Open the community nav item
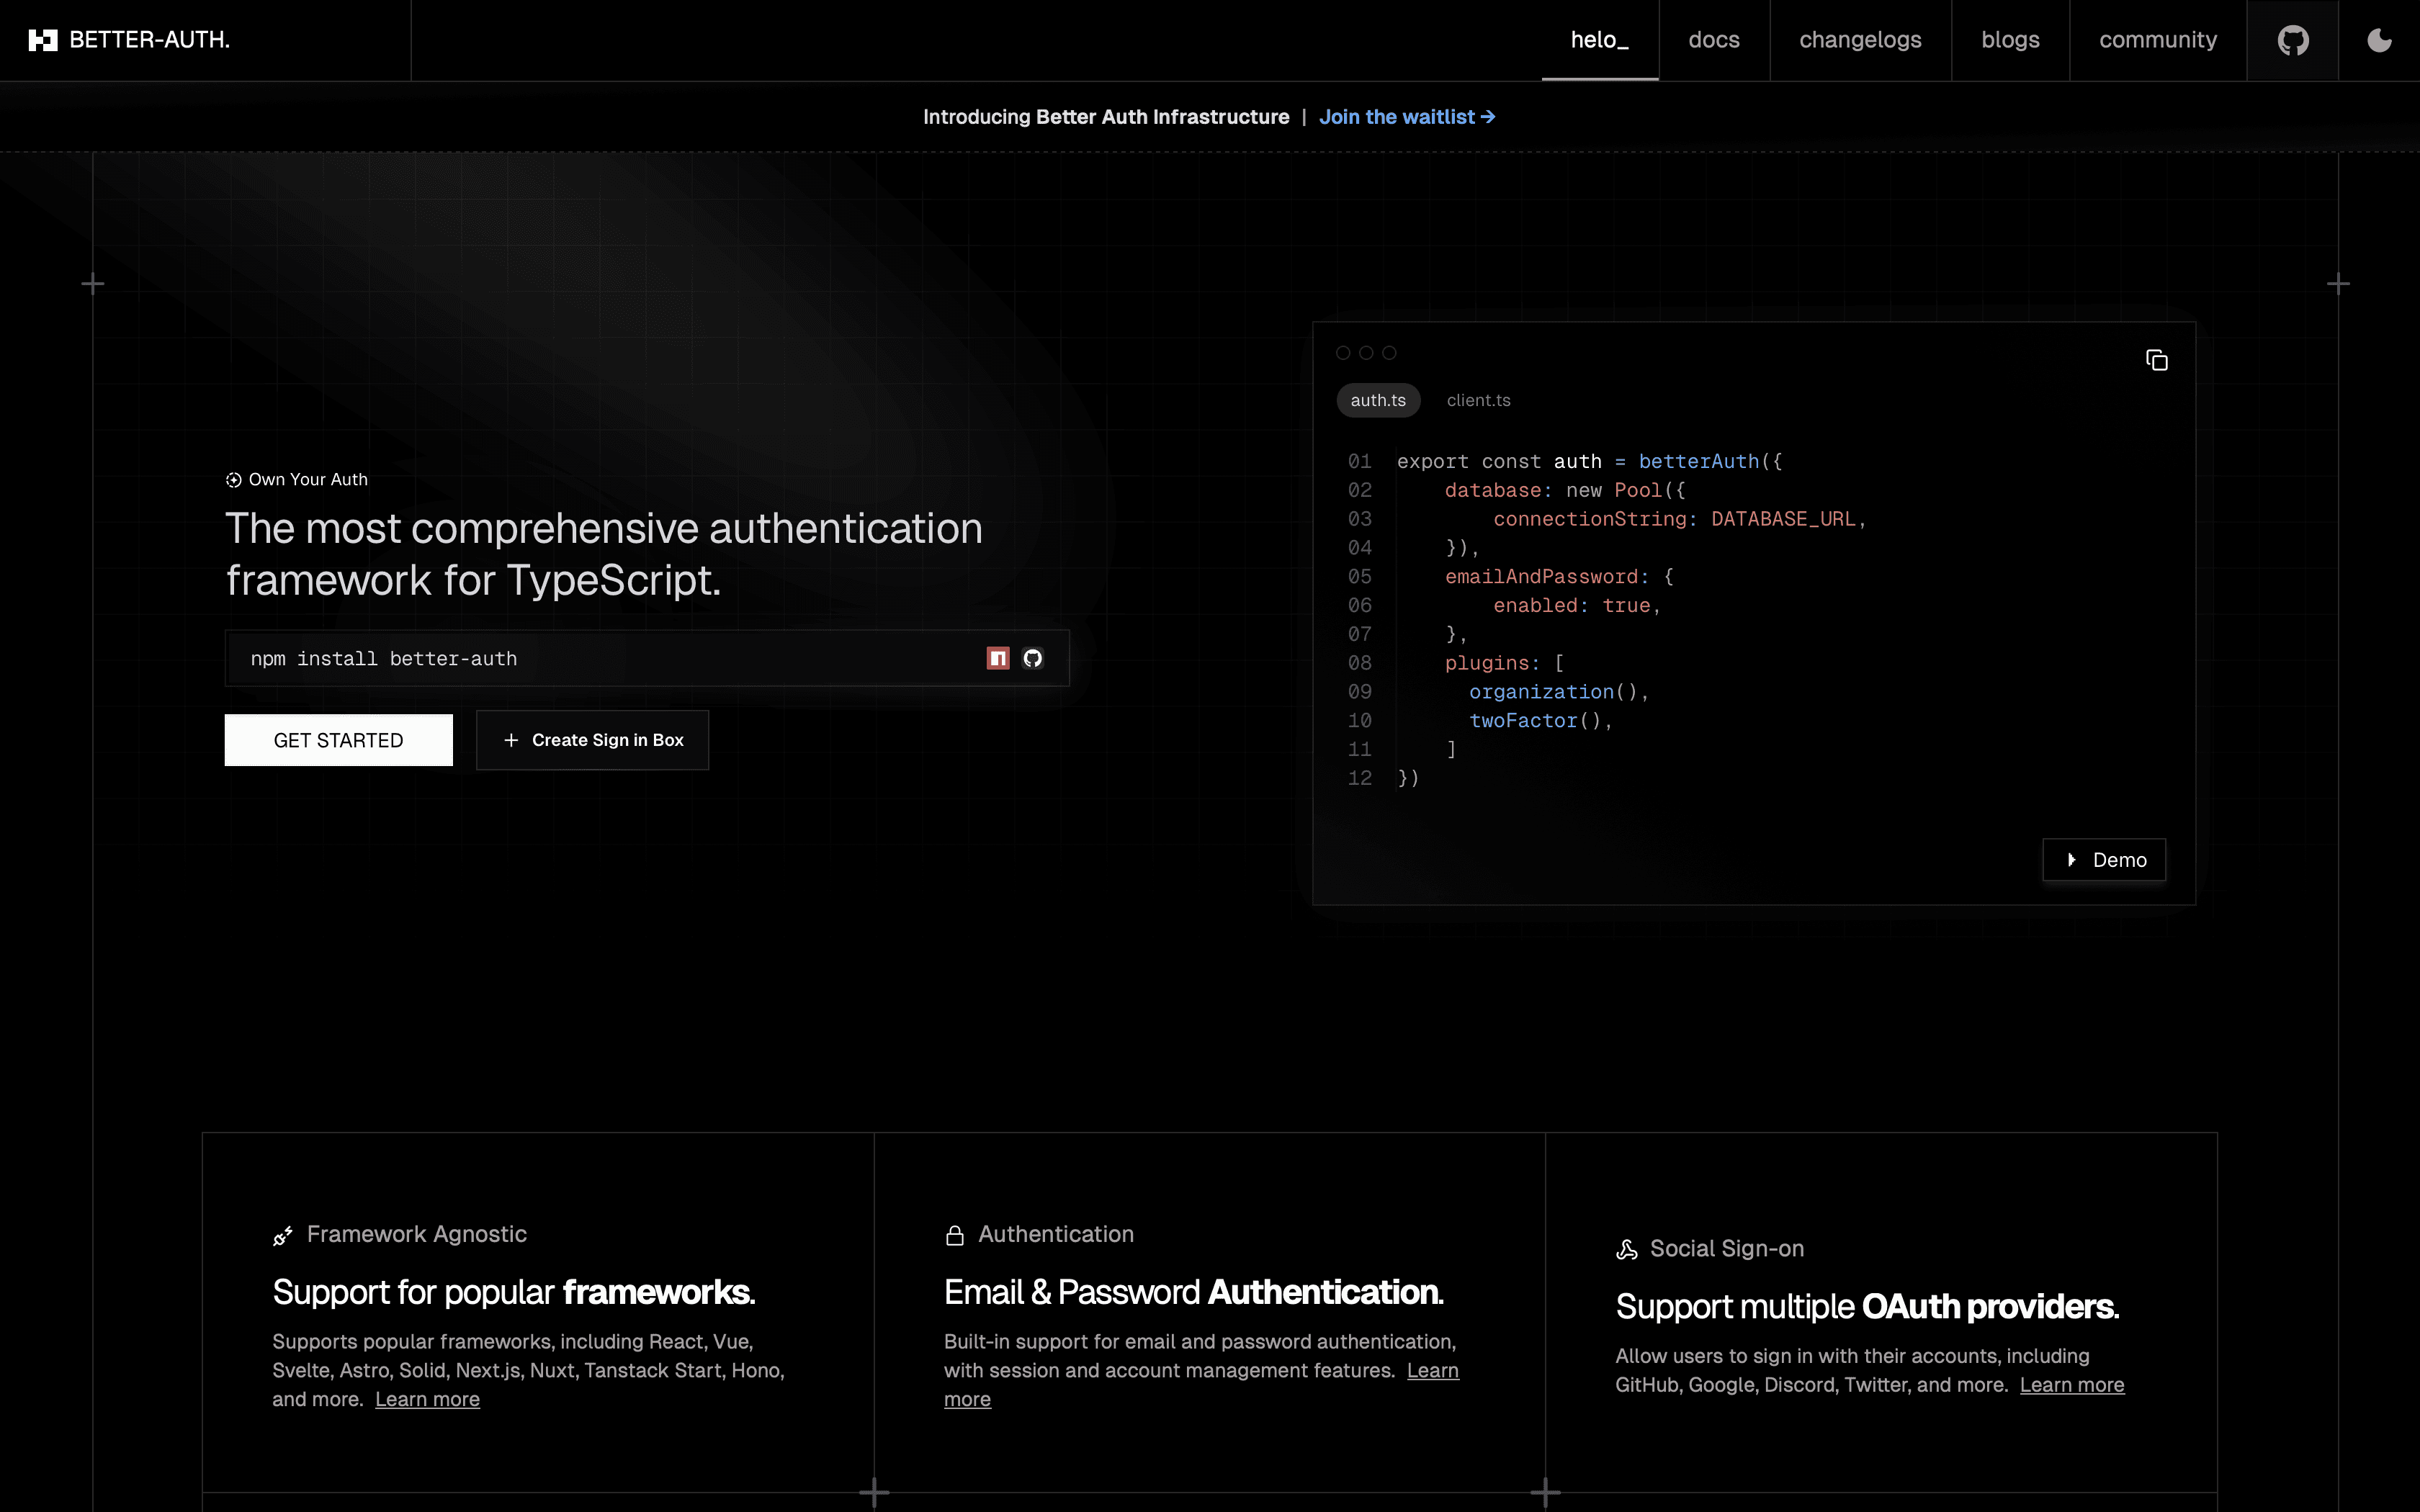 (2158, 40)
